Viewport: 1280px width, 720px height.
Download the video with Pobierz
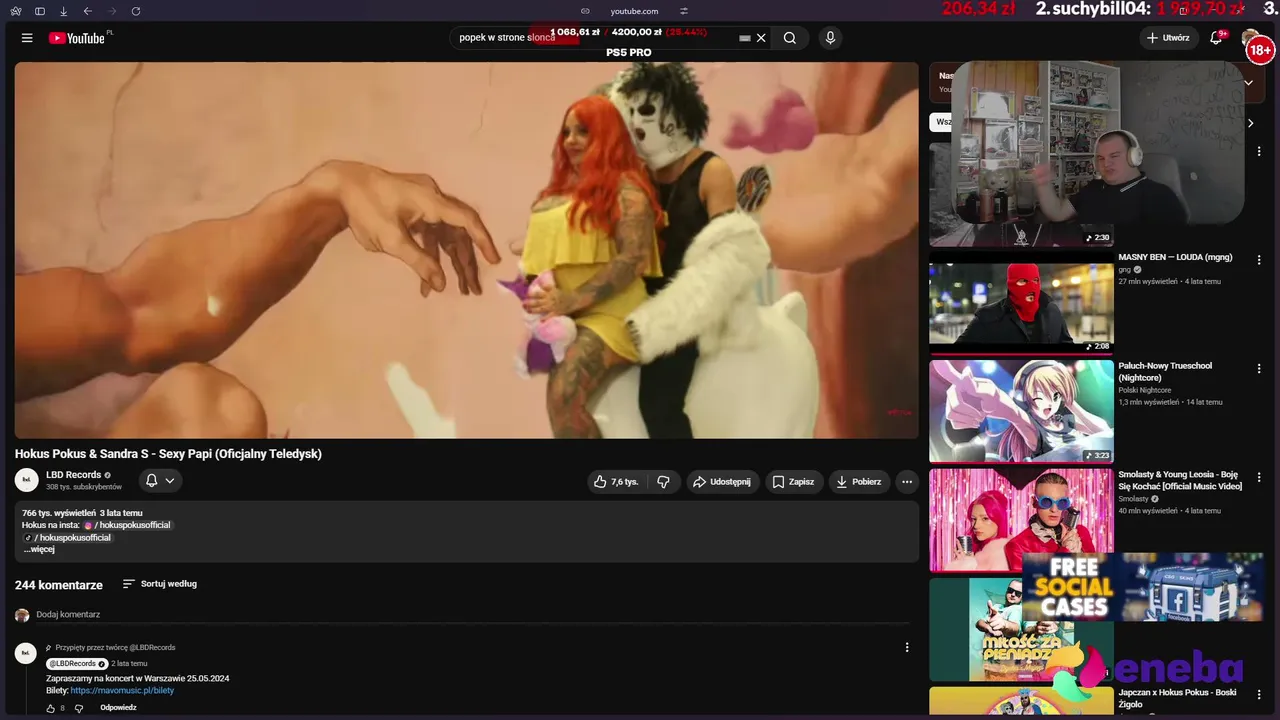(859, 481)
